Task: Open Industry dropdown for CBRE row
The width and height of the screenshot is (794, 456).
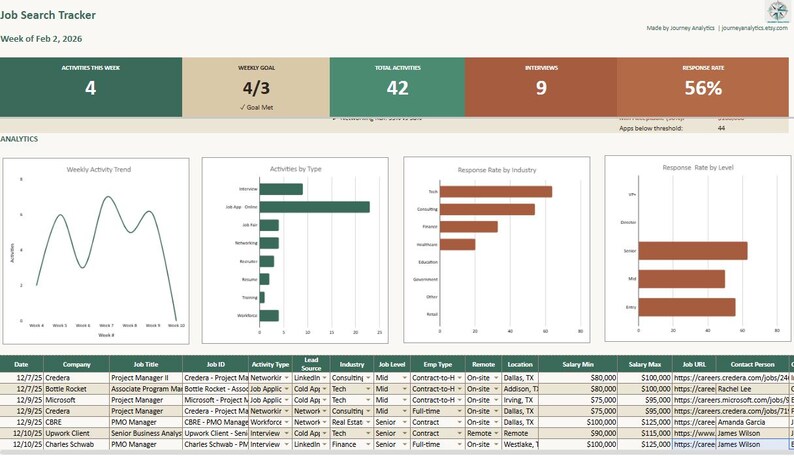Action: coord(368,423)
